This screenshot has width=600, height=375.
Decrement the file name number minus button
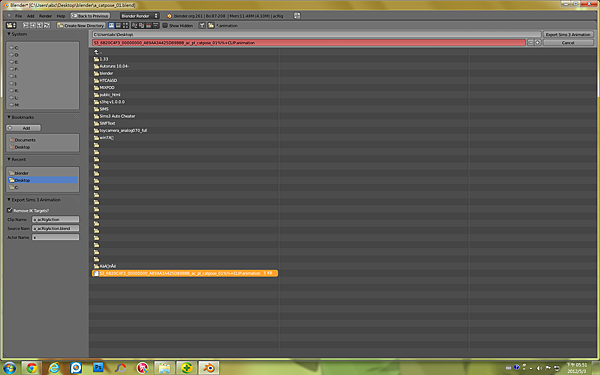[530, 42]
